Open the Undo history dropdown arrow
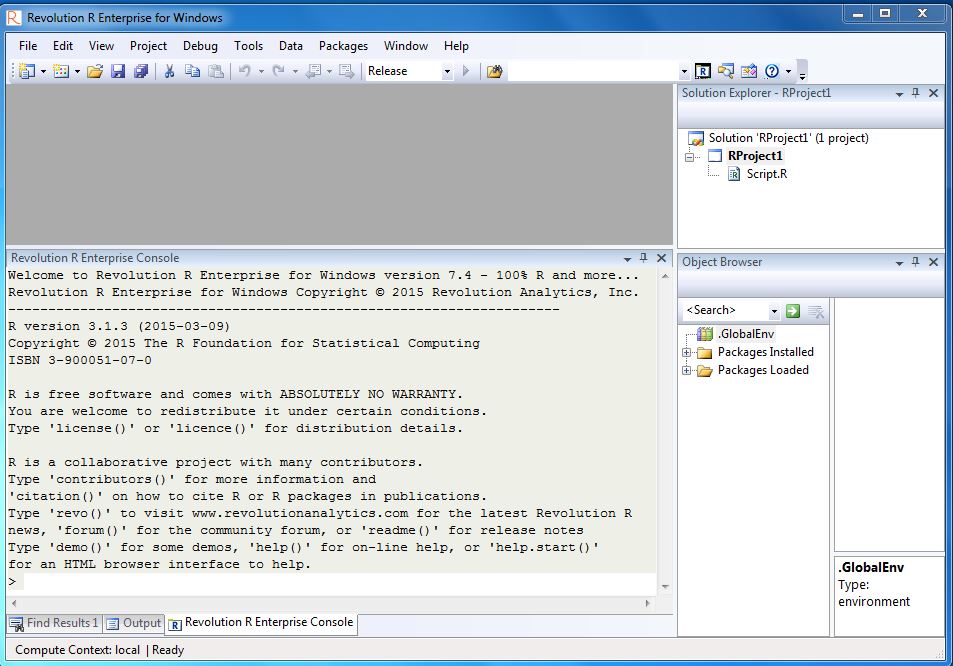The width and height of the screenshot is (953, 666). (261, 72)
